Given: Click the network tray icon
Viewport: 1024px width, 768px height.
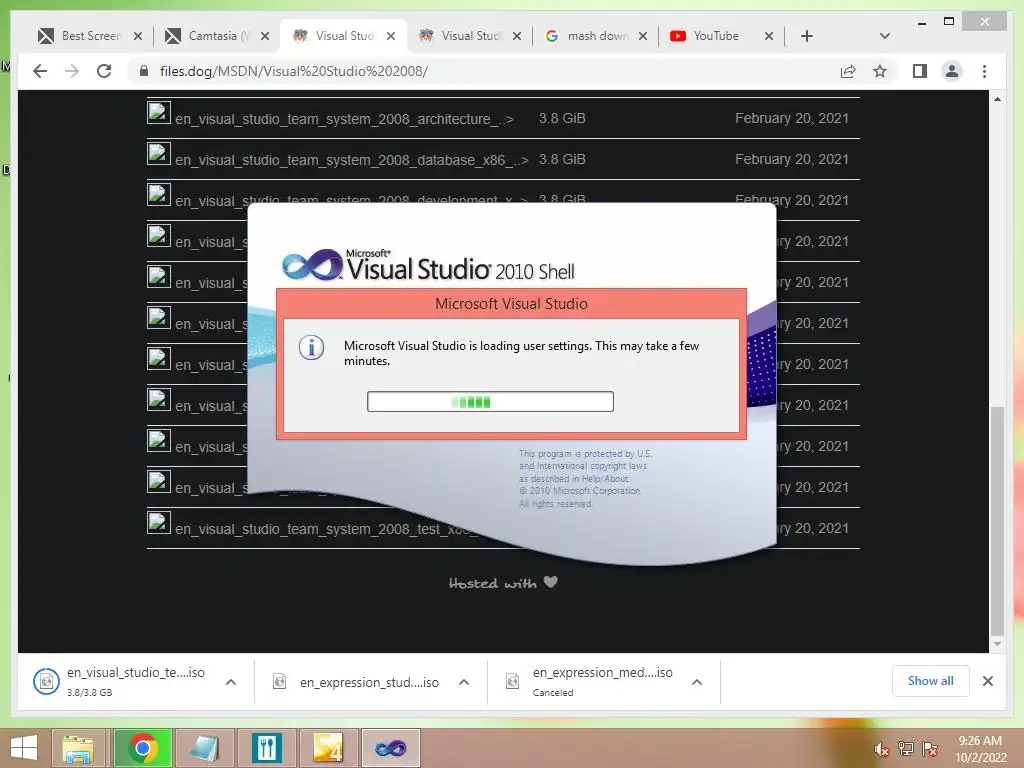Looking at the screenshot, I should pos(906,749).
